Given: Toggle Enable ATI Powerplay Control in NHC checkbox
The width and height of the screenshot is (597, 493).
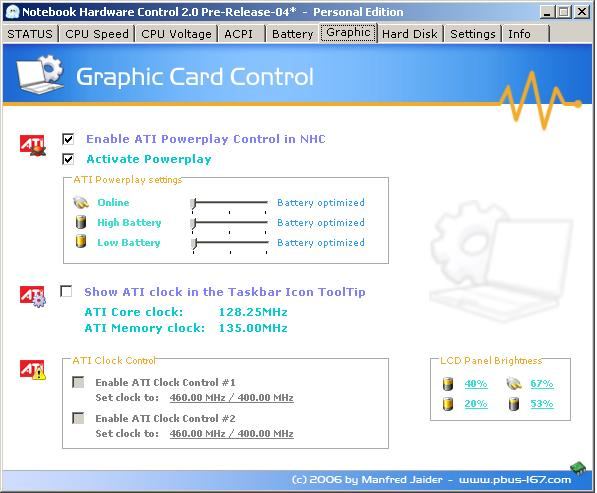Looking at the screenshot, I should point(68,139).
